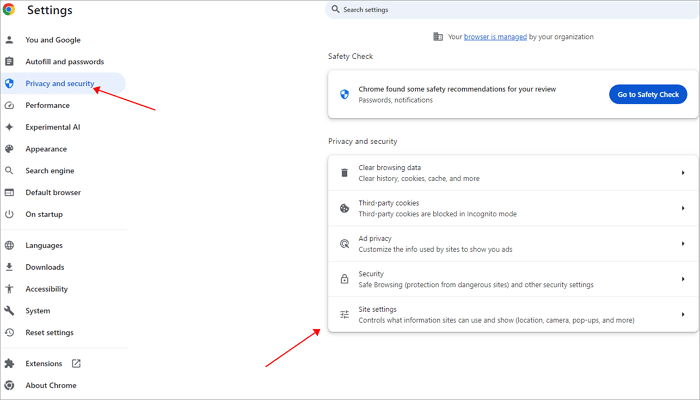Image resolution: width=700 pixels, height=400 pixels.
Task: Click the external link icon beside Extensions
Action: pos(76,363)
